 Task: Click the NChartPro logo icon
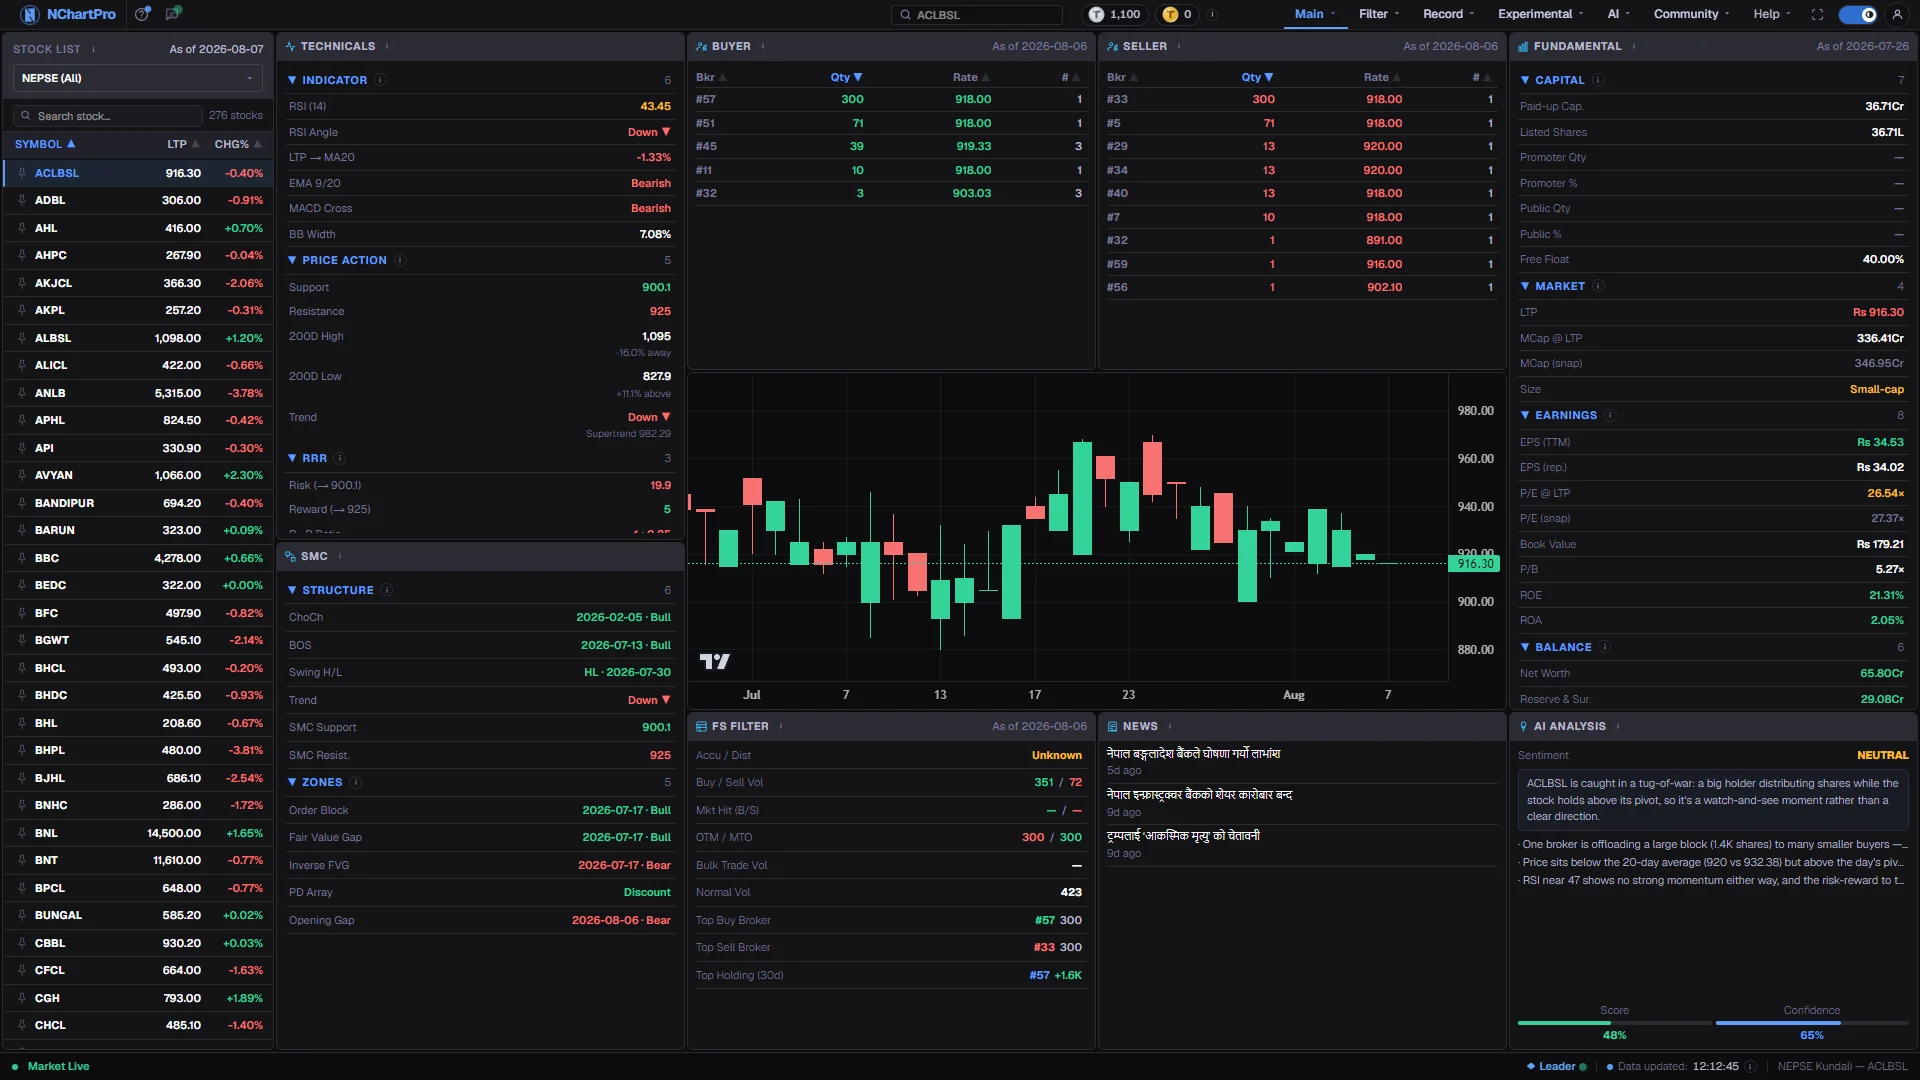point(29,14)
